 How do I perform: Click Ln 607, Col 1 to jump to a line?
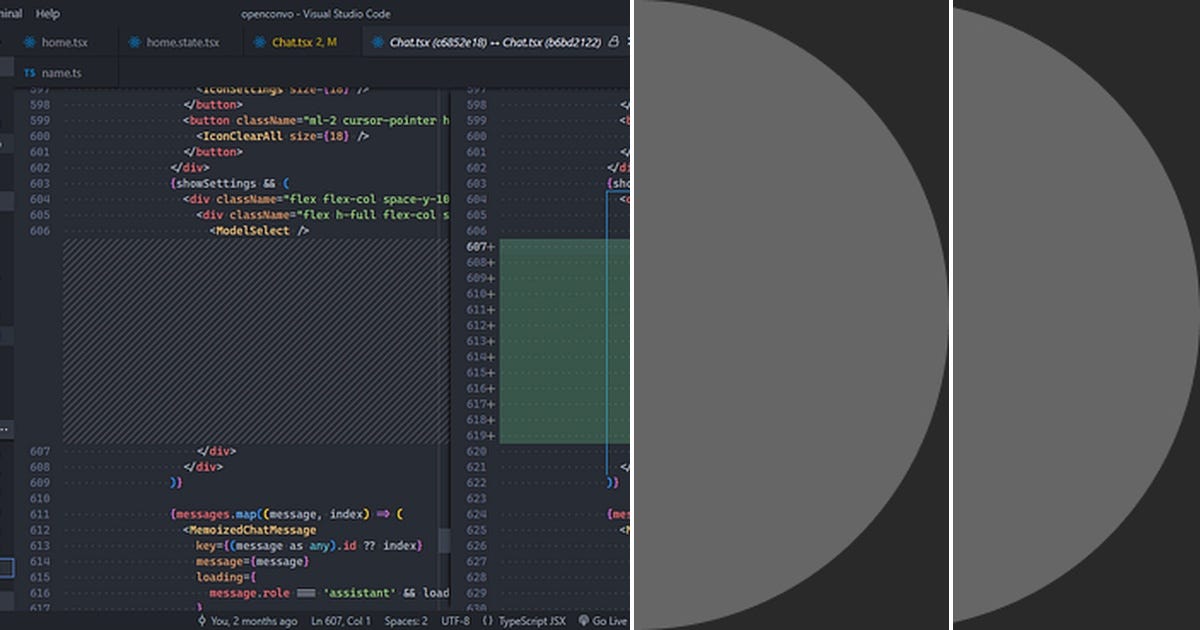(341, 620)
